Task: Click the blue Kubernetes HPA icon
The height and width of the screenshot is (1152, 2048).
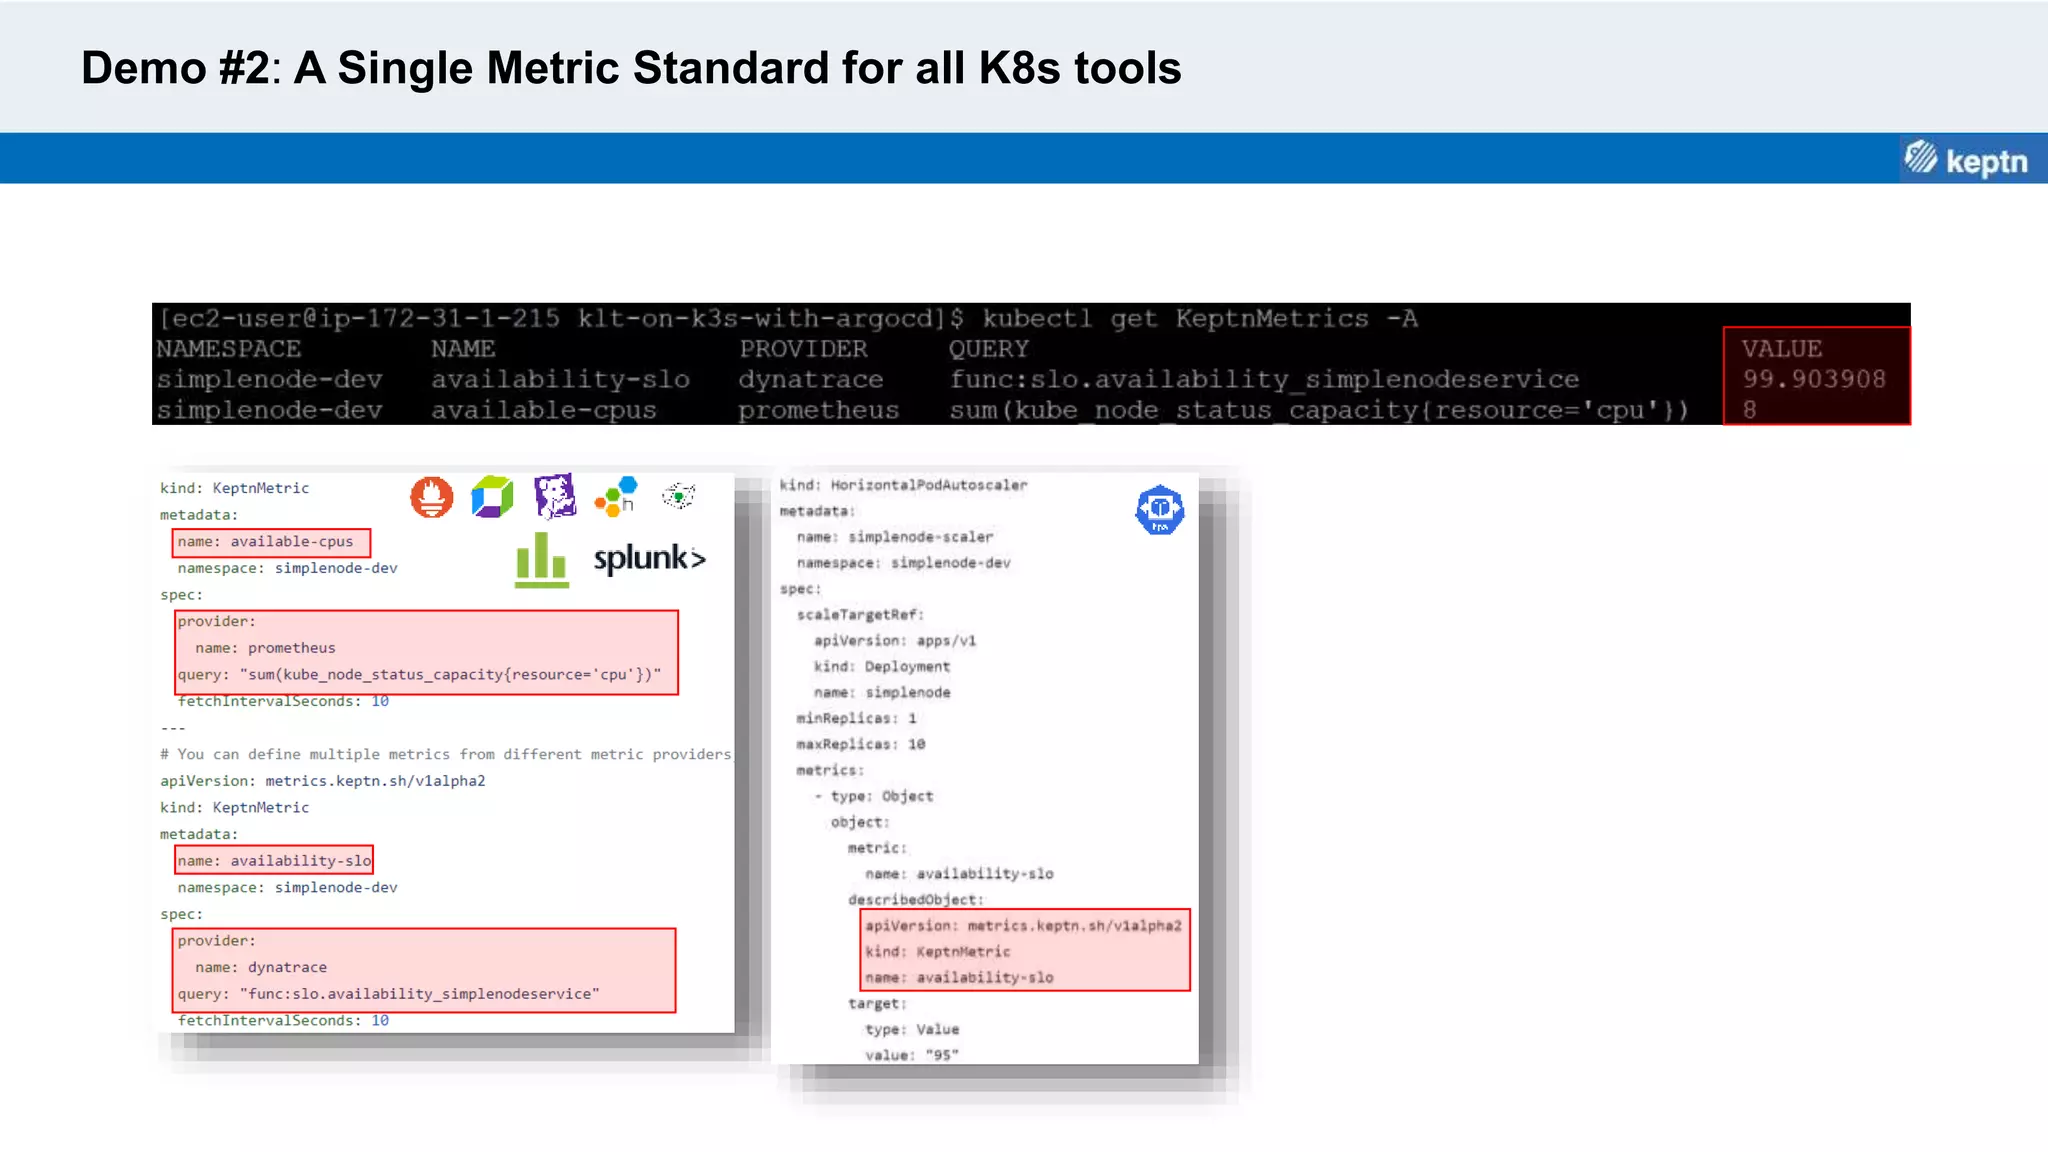Action: click(x=1160, y=510)
